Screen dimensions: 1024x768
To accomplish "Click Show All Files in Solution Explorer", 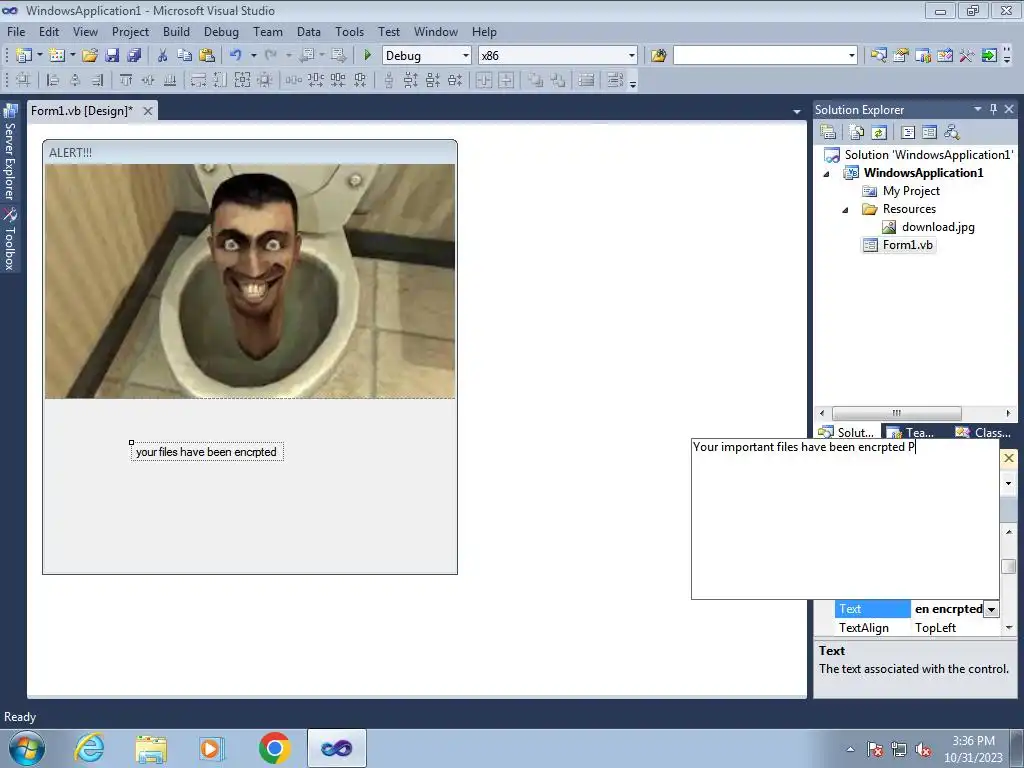I will click(857, 133).
